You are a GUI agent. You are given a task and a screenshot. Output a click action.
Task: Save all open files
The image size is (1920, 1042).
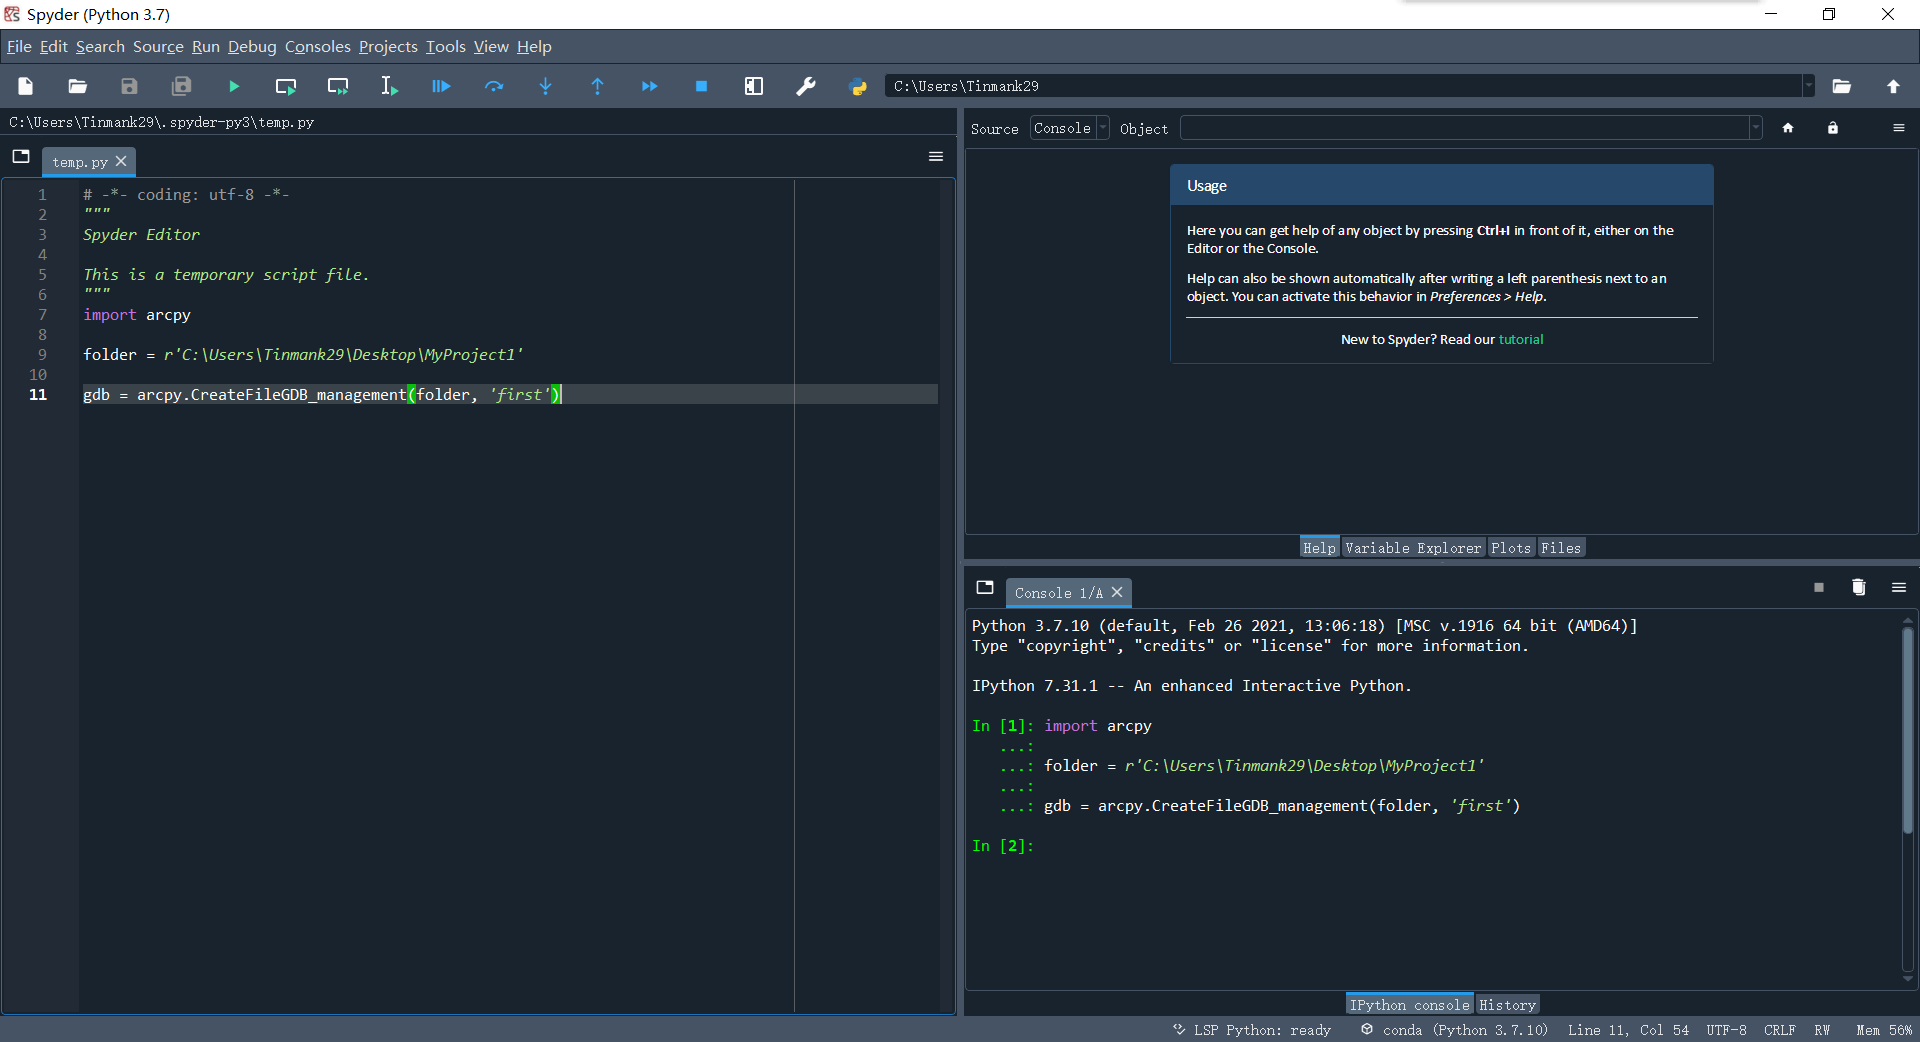[181, 87]
